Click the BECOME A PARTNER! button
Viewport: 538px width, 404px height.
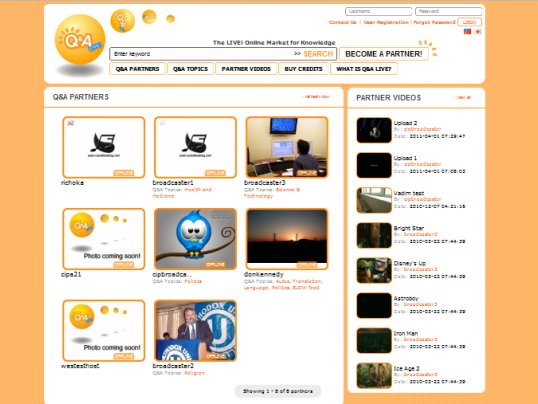click(x=384, y=54)
